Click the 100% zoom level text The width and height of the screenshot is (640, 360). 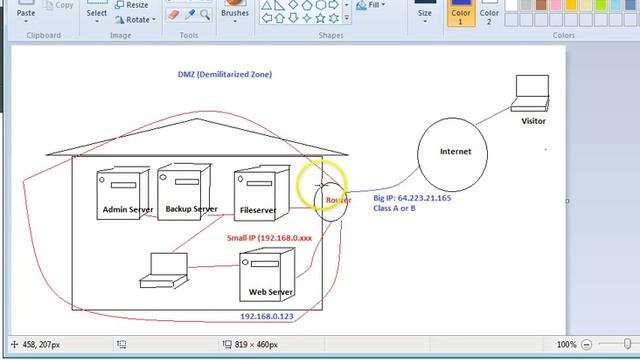click(x=567, y=344)
